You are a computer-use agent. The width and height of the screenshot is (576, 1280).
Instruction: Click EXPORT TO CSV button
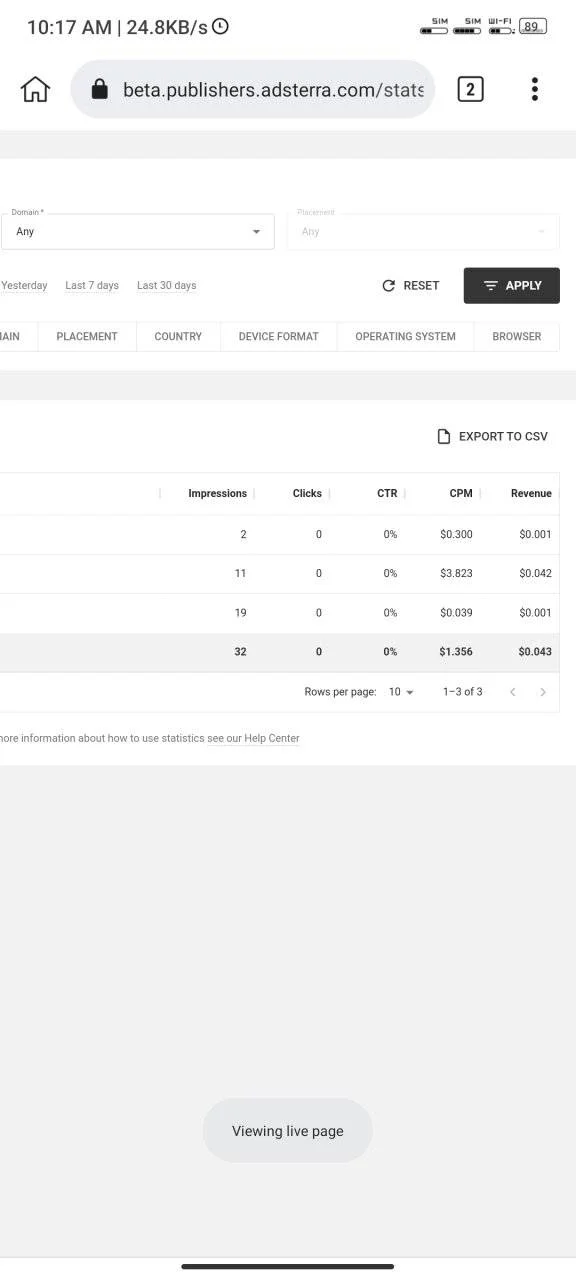(493, 436)
